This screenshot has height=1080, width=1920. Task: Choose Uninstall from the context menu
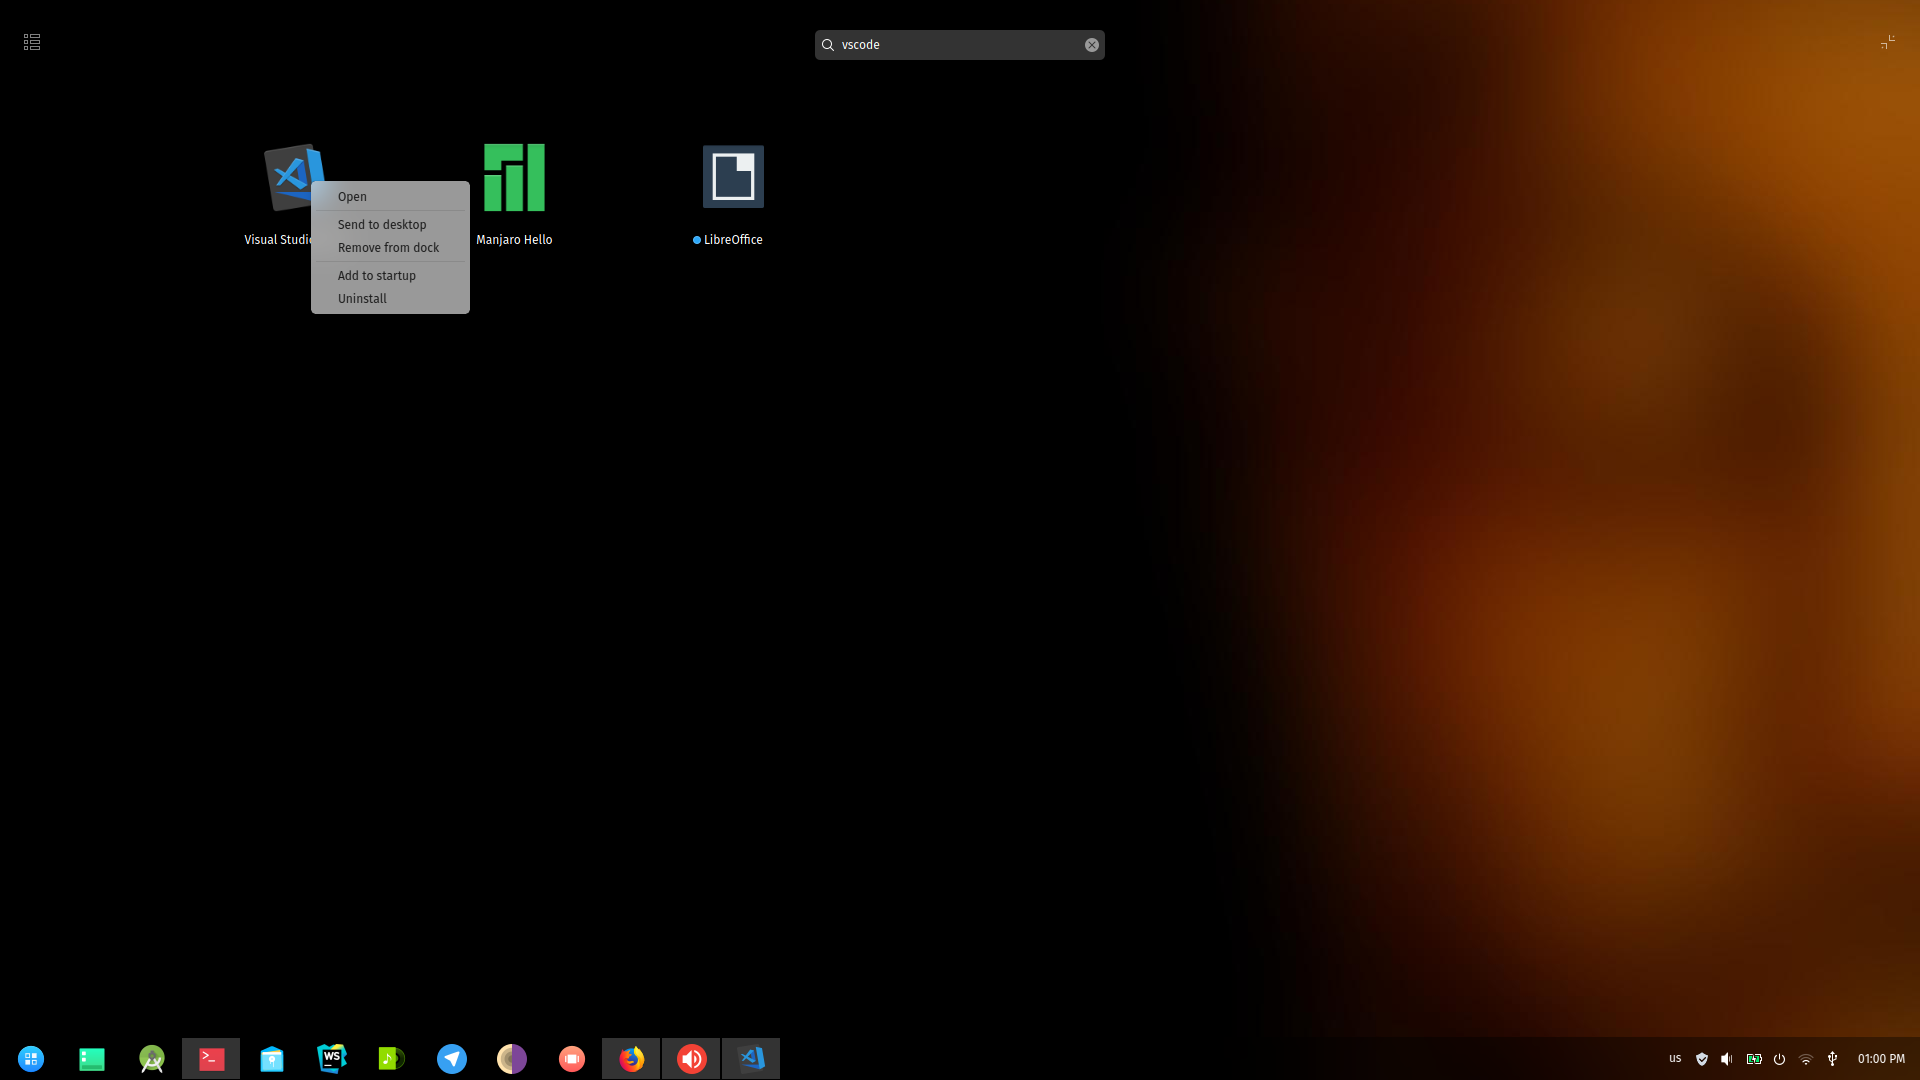coord(362,298)
